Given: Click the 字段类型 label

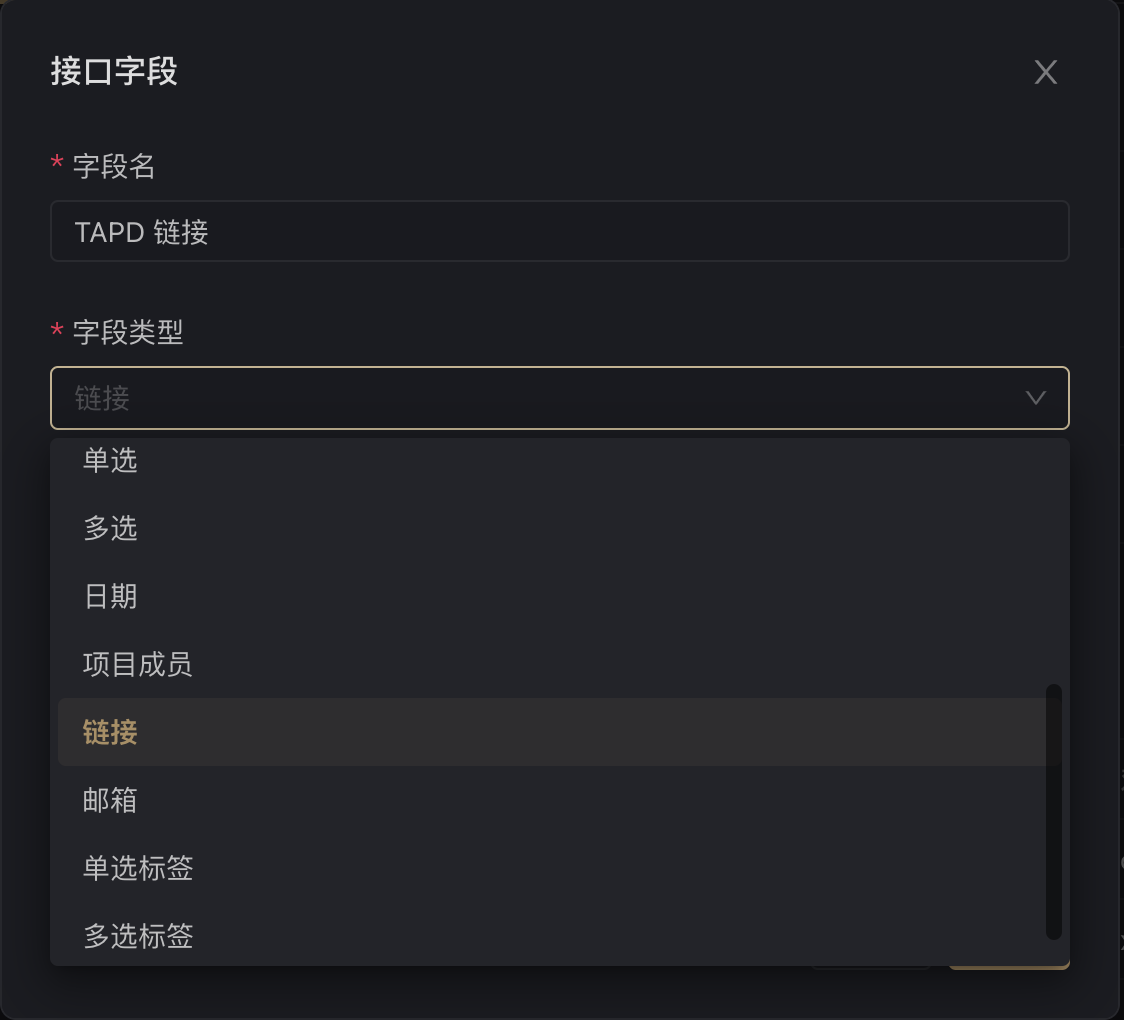Looking at the screenshot, I should point(128,332).
